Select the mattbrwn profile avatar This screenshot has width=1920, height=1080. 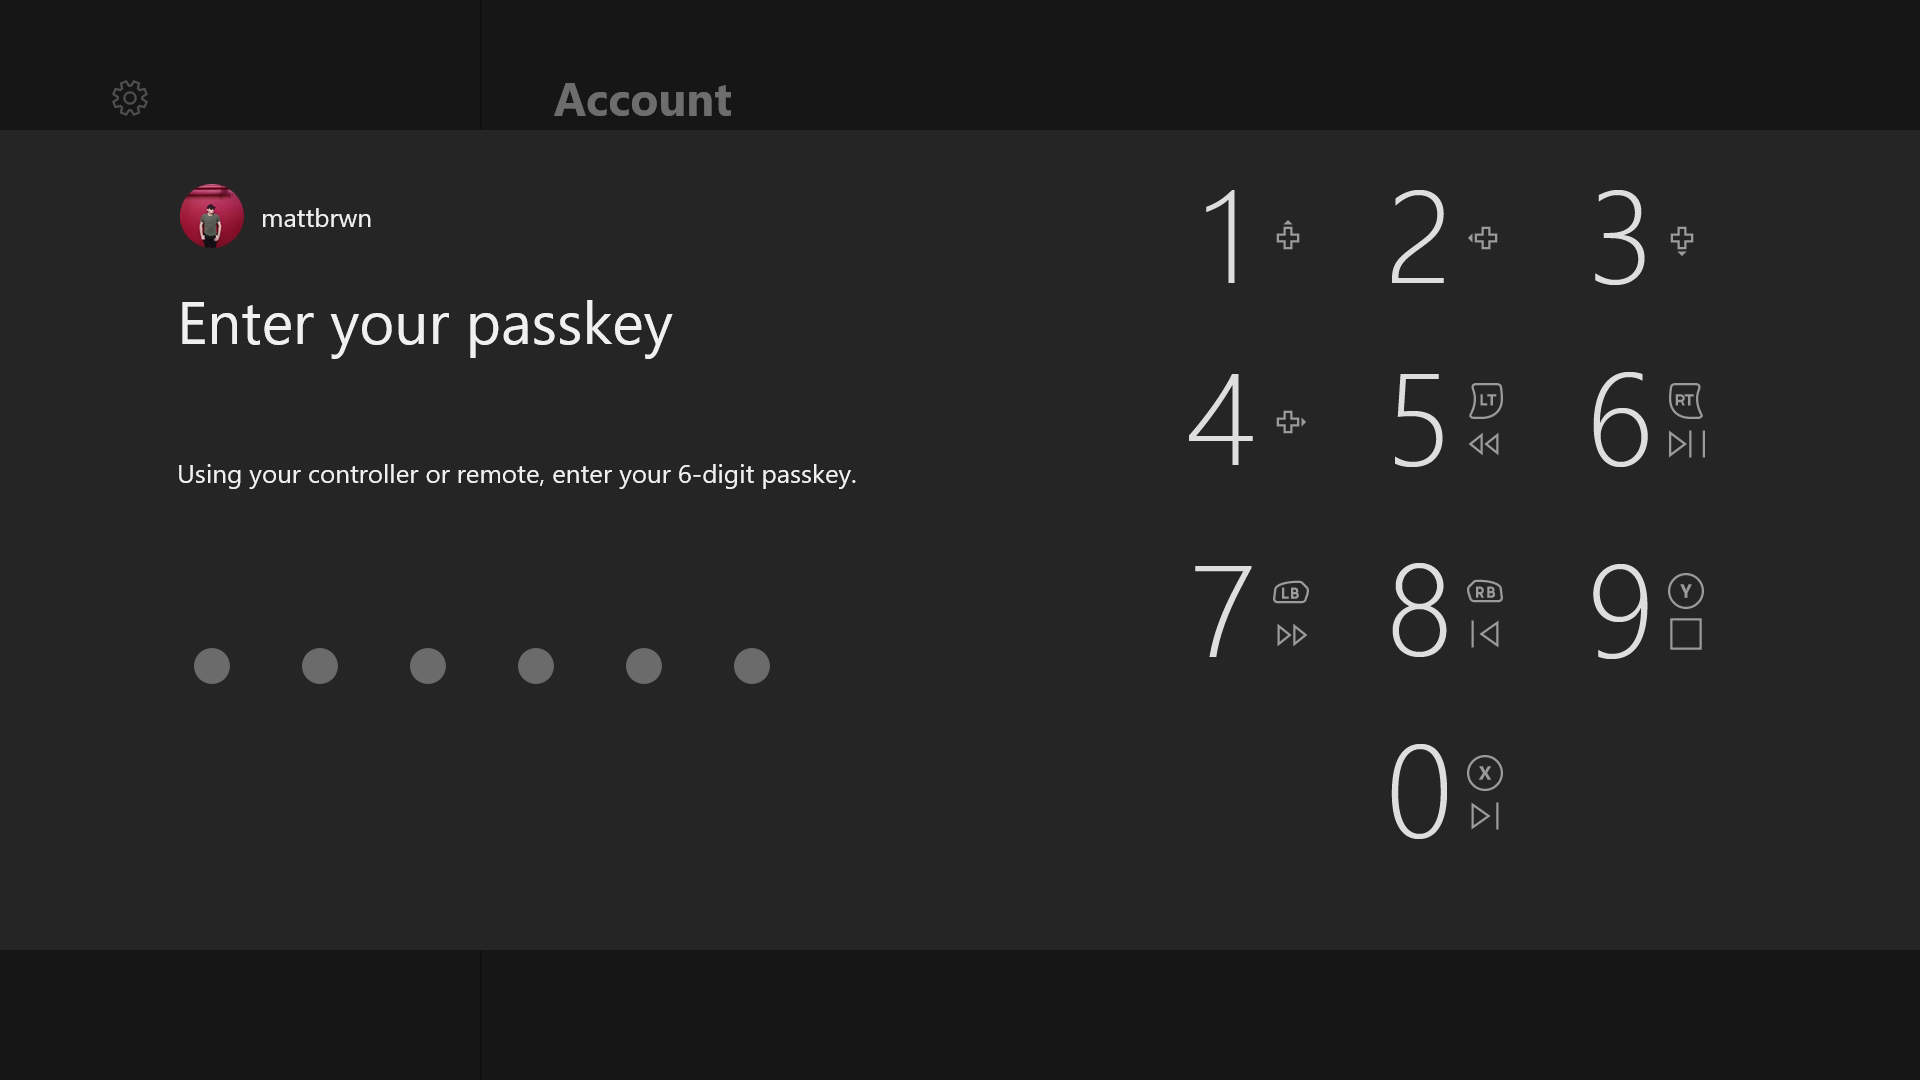tap(211, 216)
